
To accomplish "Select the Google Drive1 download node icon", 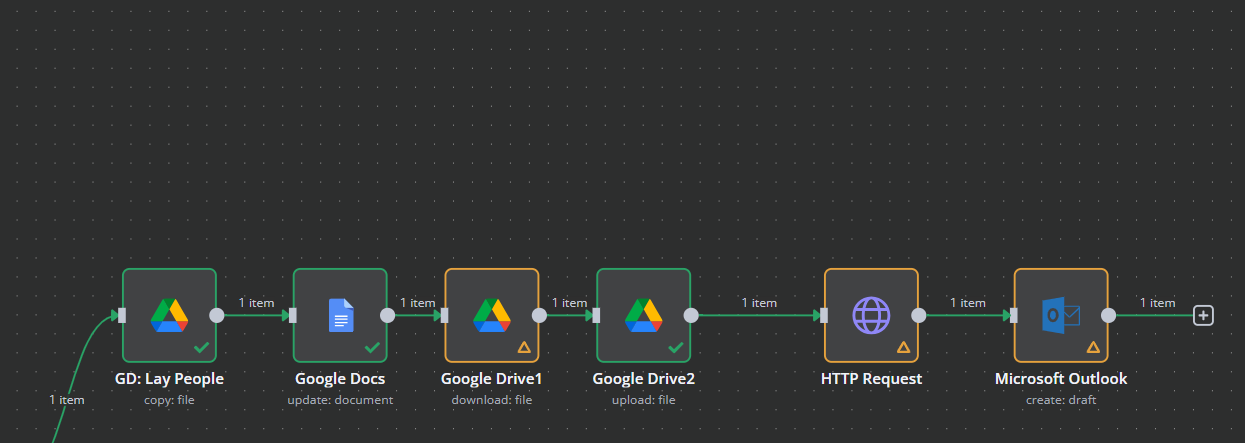I will (x=492, y=315).
